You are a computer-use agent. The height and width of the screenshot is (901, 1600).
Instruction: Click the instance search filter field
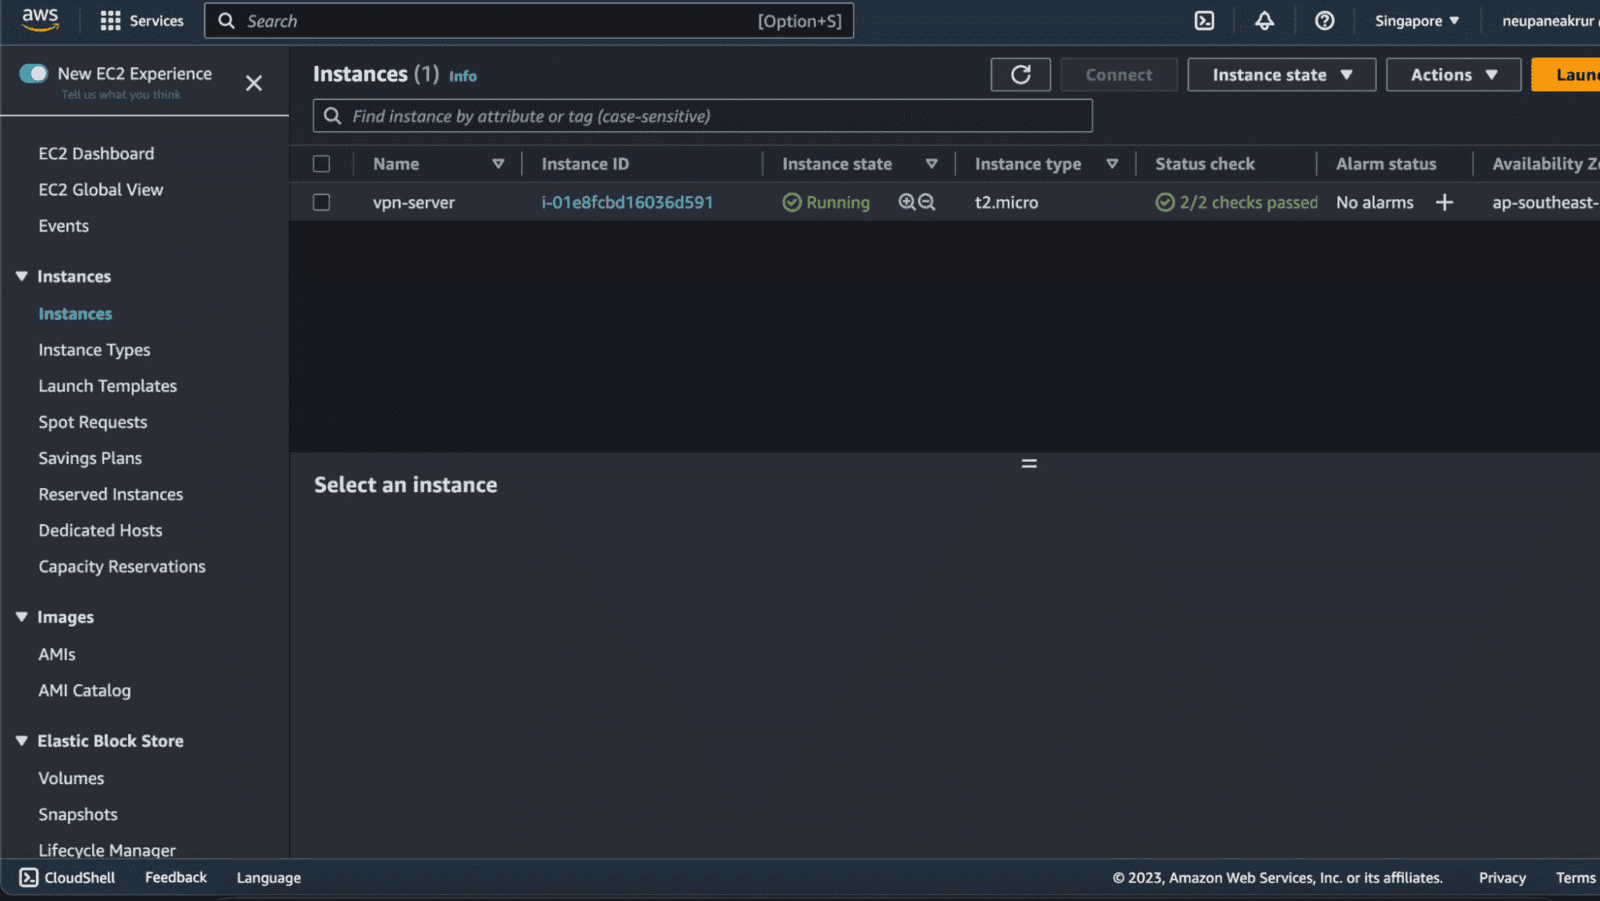700,116
